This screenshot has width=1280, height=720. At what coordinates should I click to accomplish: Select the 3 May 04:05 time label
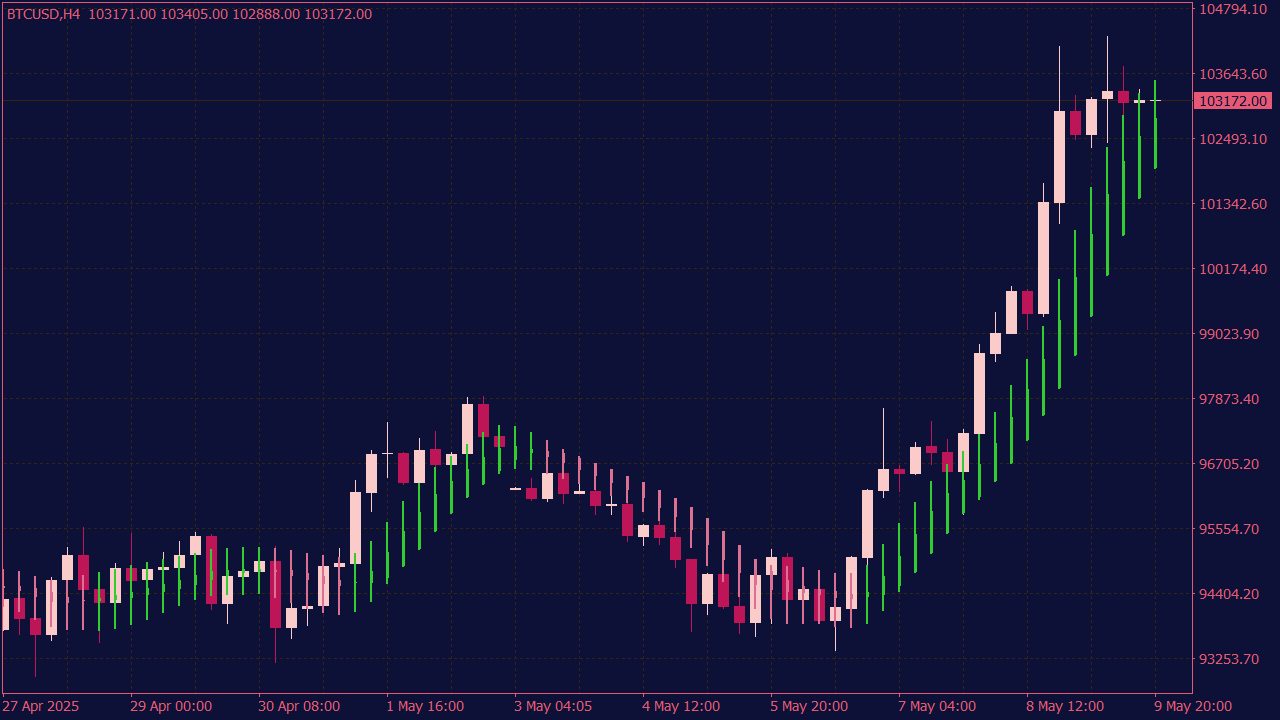click(x=554, y=706)
